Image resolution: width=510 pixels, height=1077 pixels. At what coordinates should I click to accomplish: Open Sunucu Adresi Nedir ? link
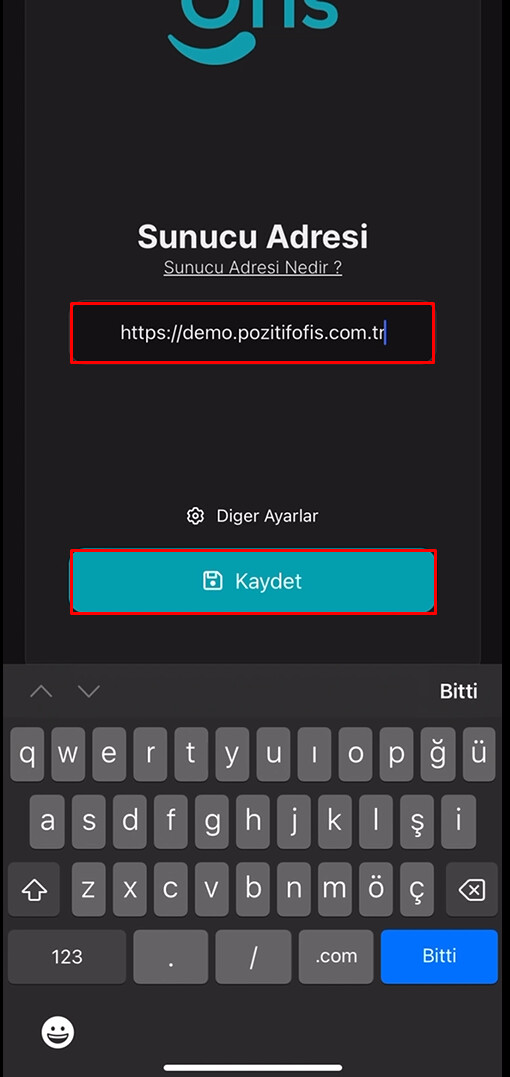click(253, 267)
